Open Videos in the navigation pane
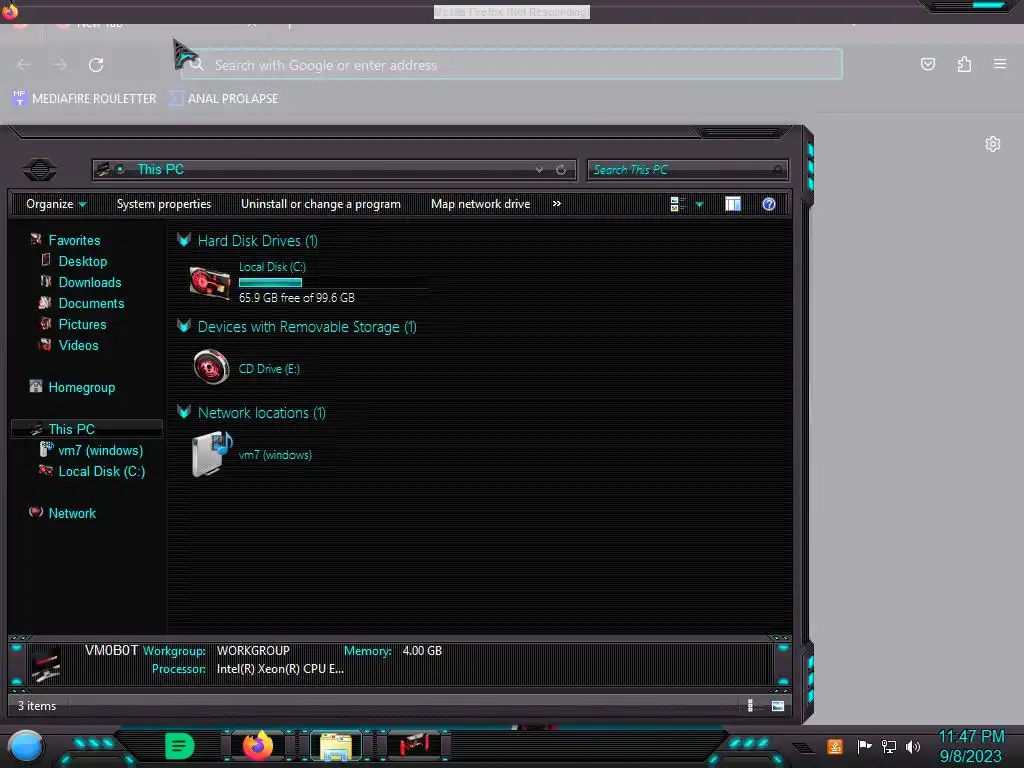This screenshot has height=768, width=1024. [78, 345]
